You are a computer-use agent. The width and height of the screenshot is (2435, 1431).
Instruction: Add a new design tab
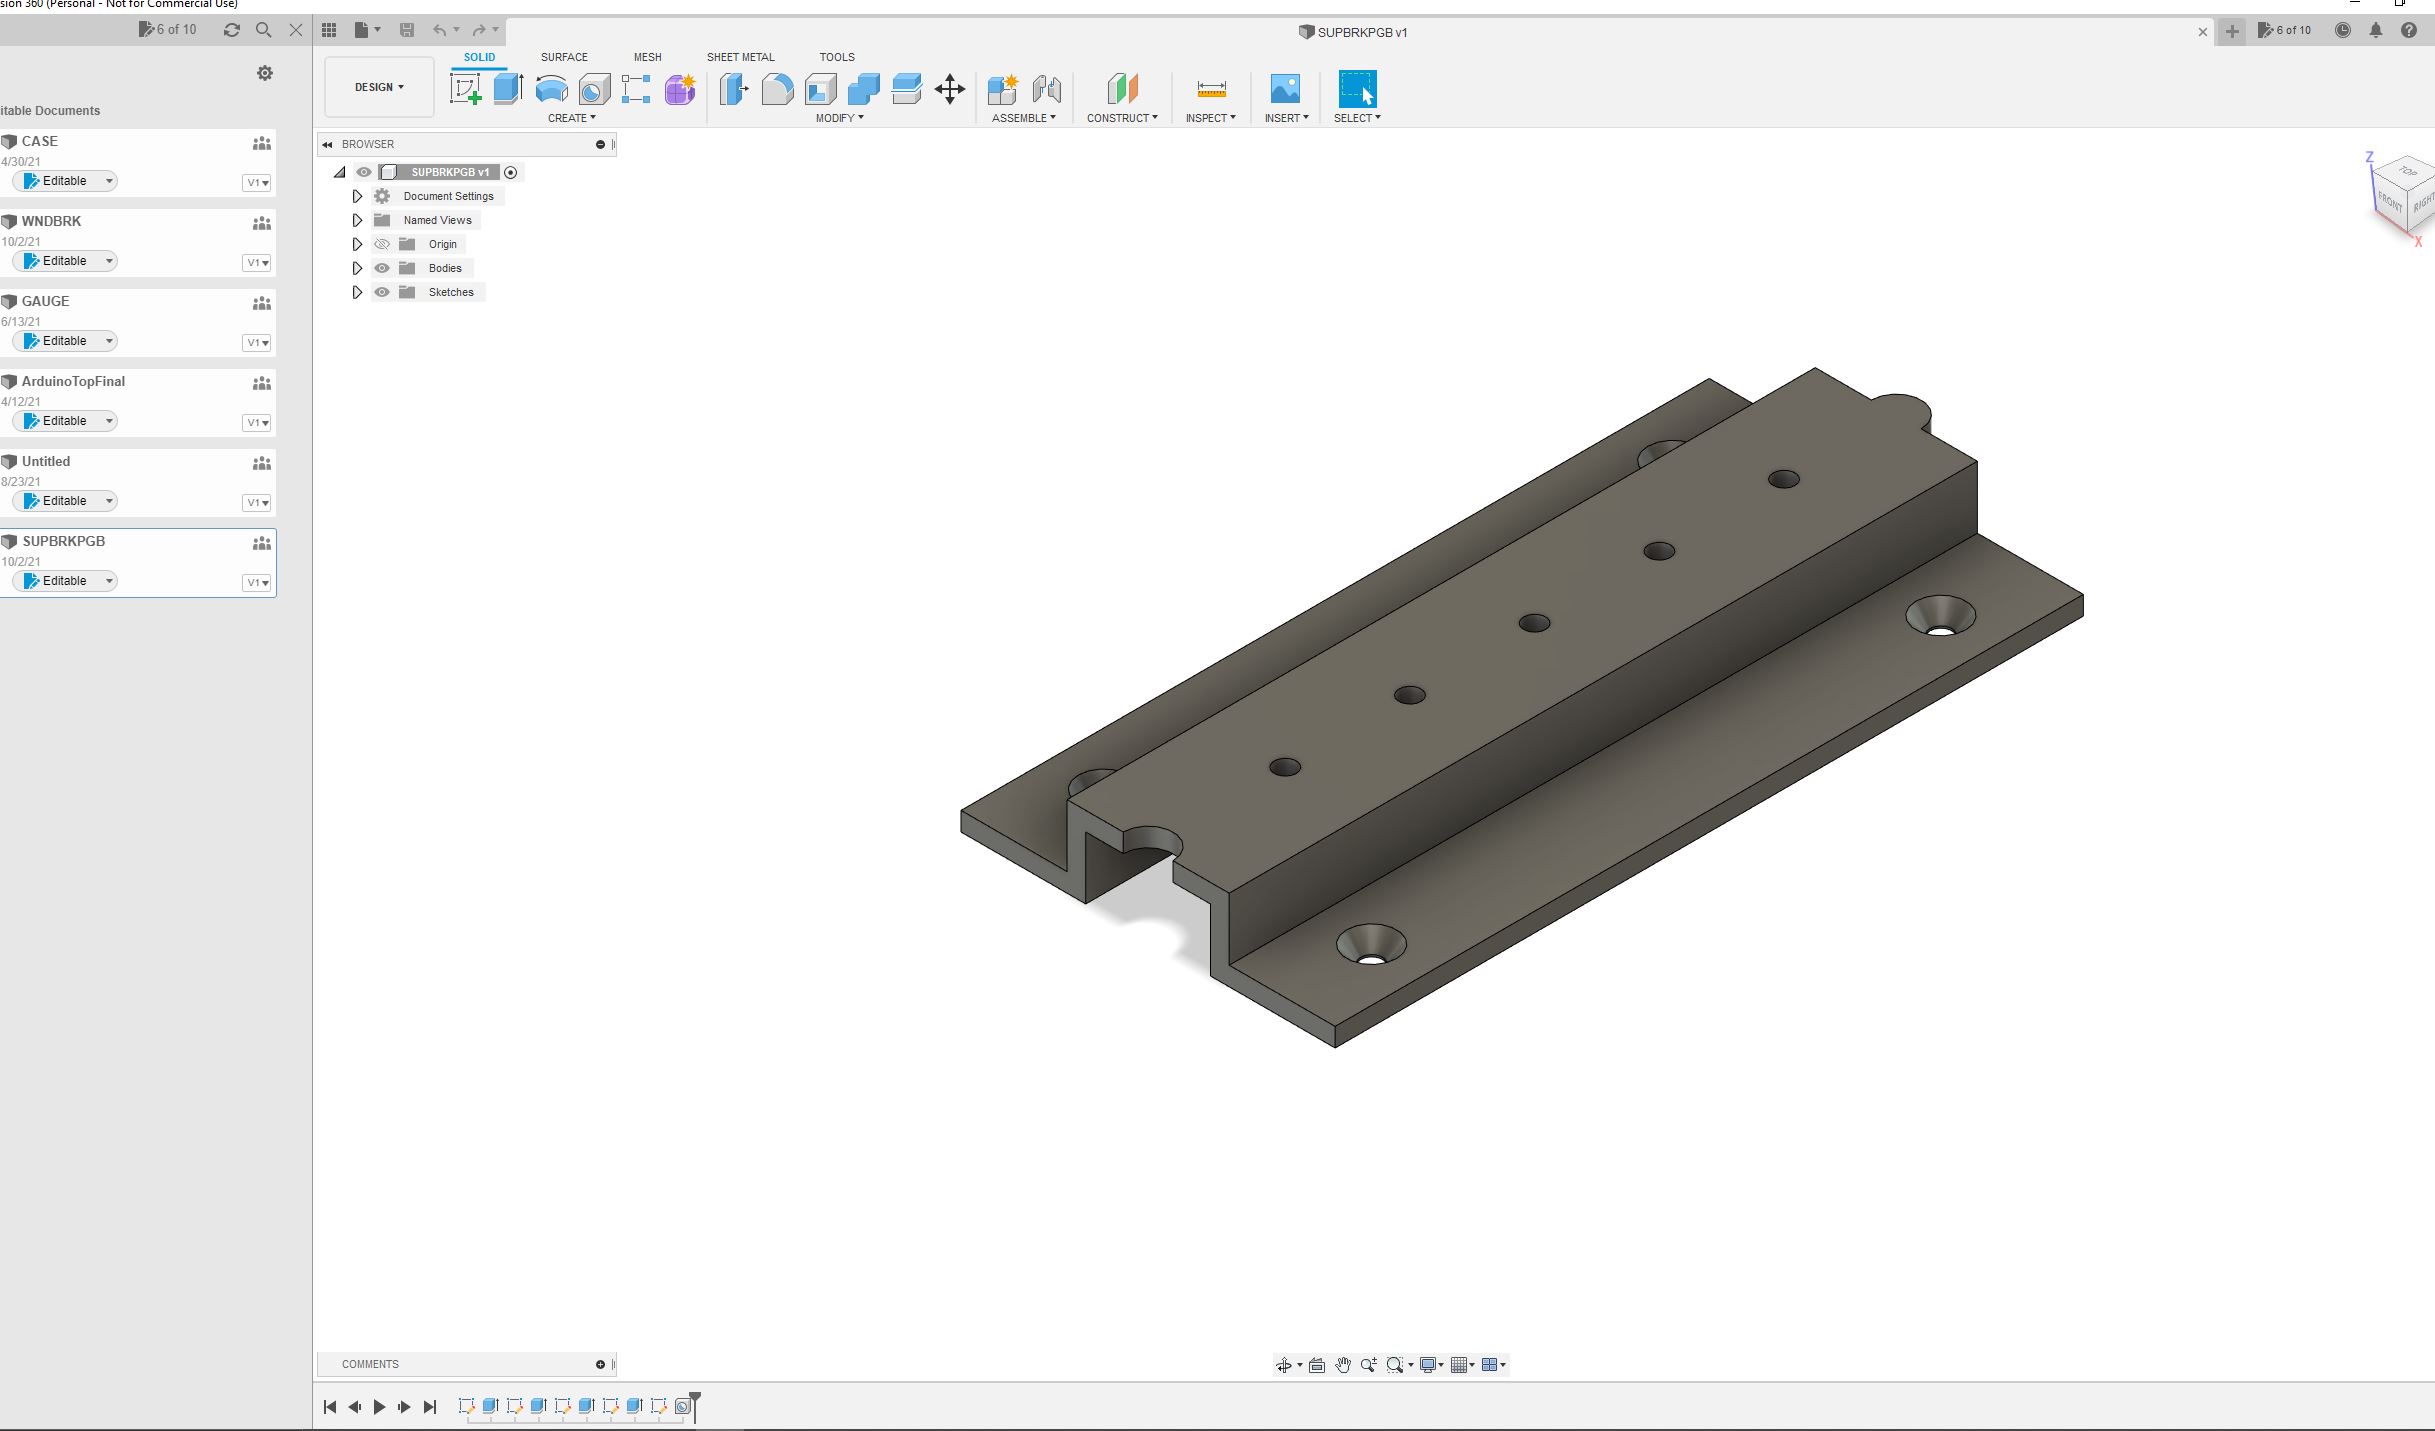click(2232, 31)
